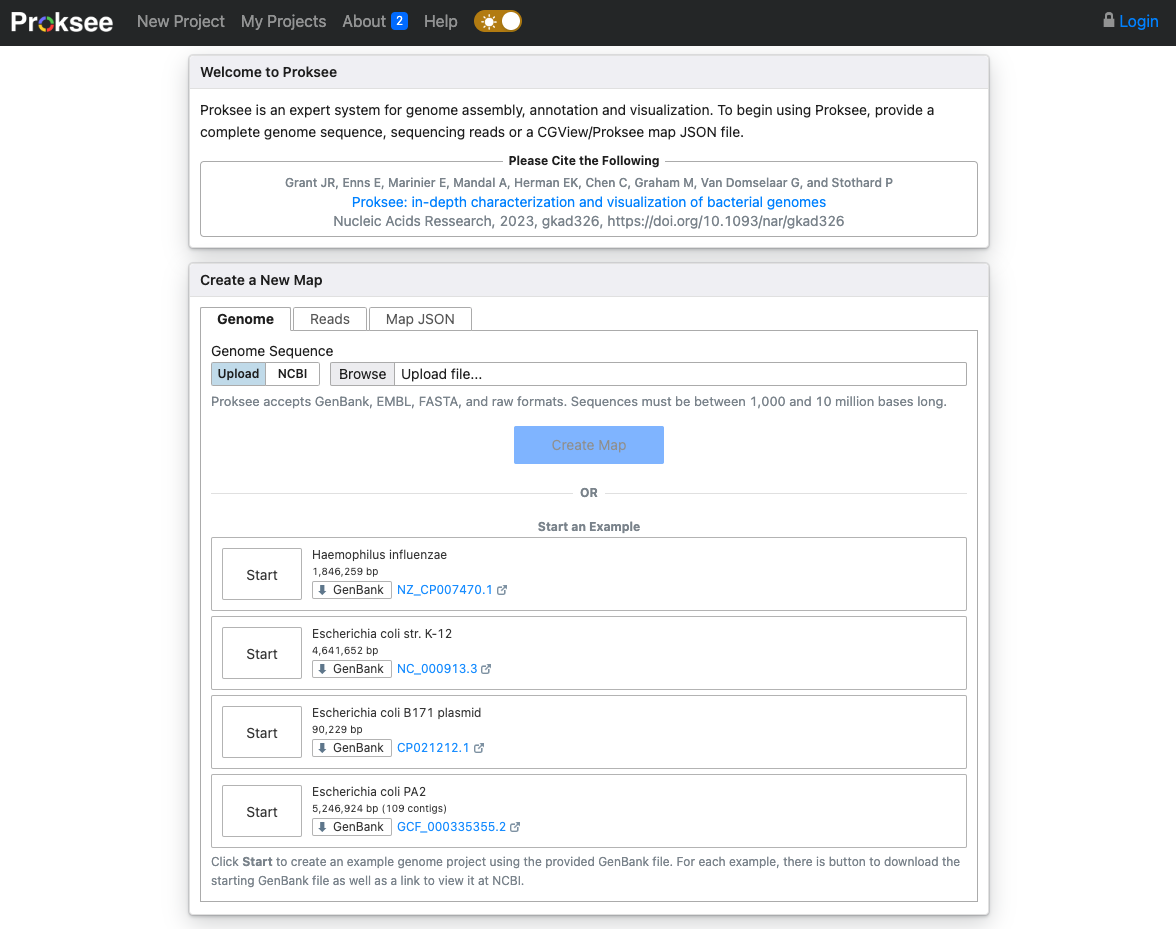Click external link icon next to CP021212.1
Screen dimensions: 1176x929
pyautogui.click(x=478, y=748)
